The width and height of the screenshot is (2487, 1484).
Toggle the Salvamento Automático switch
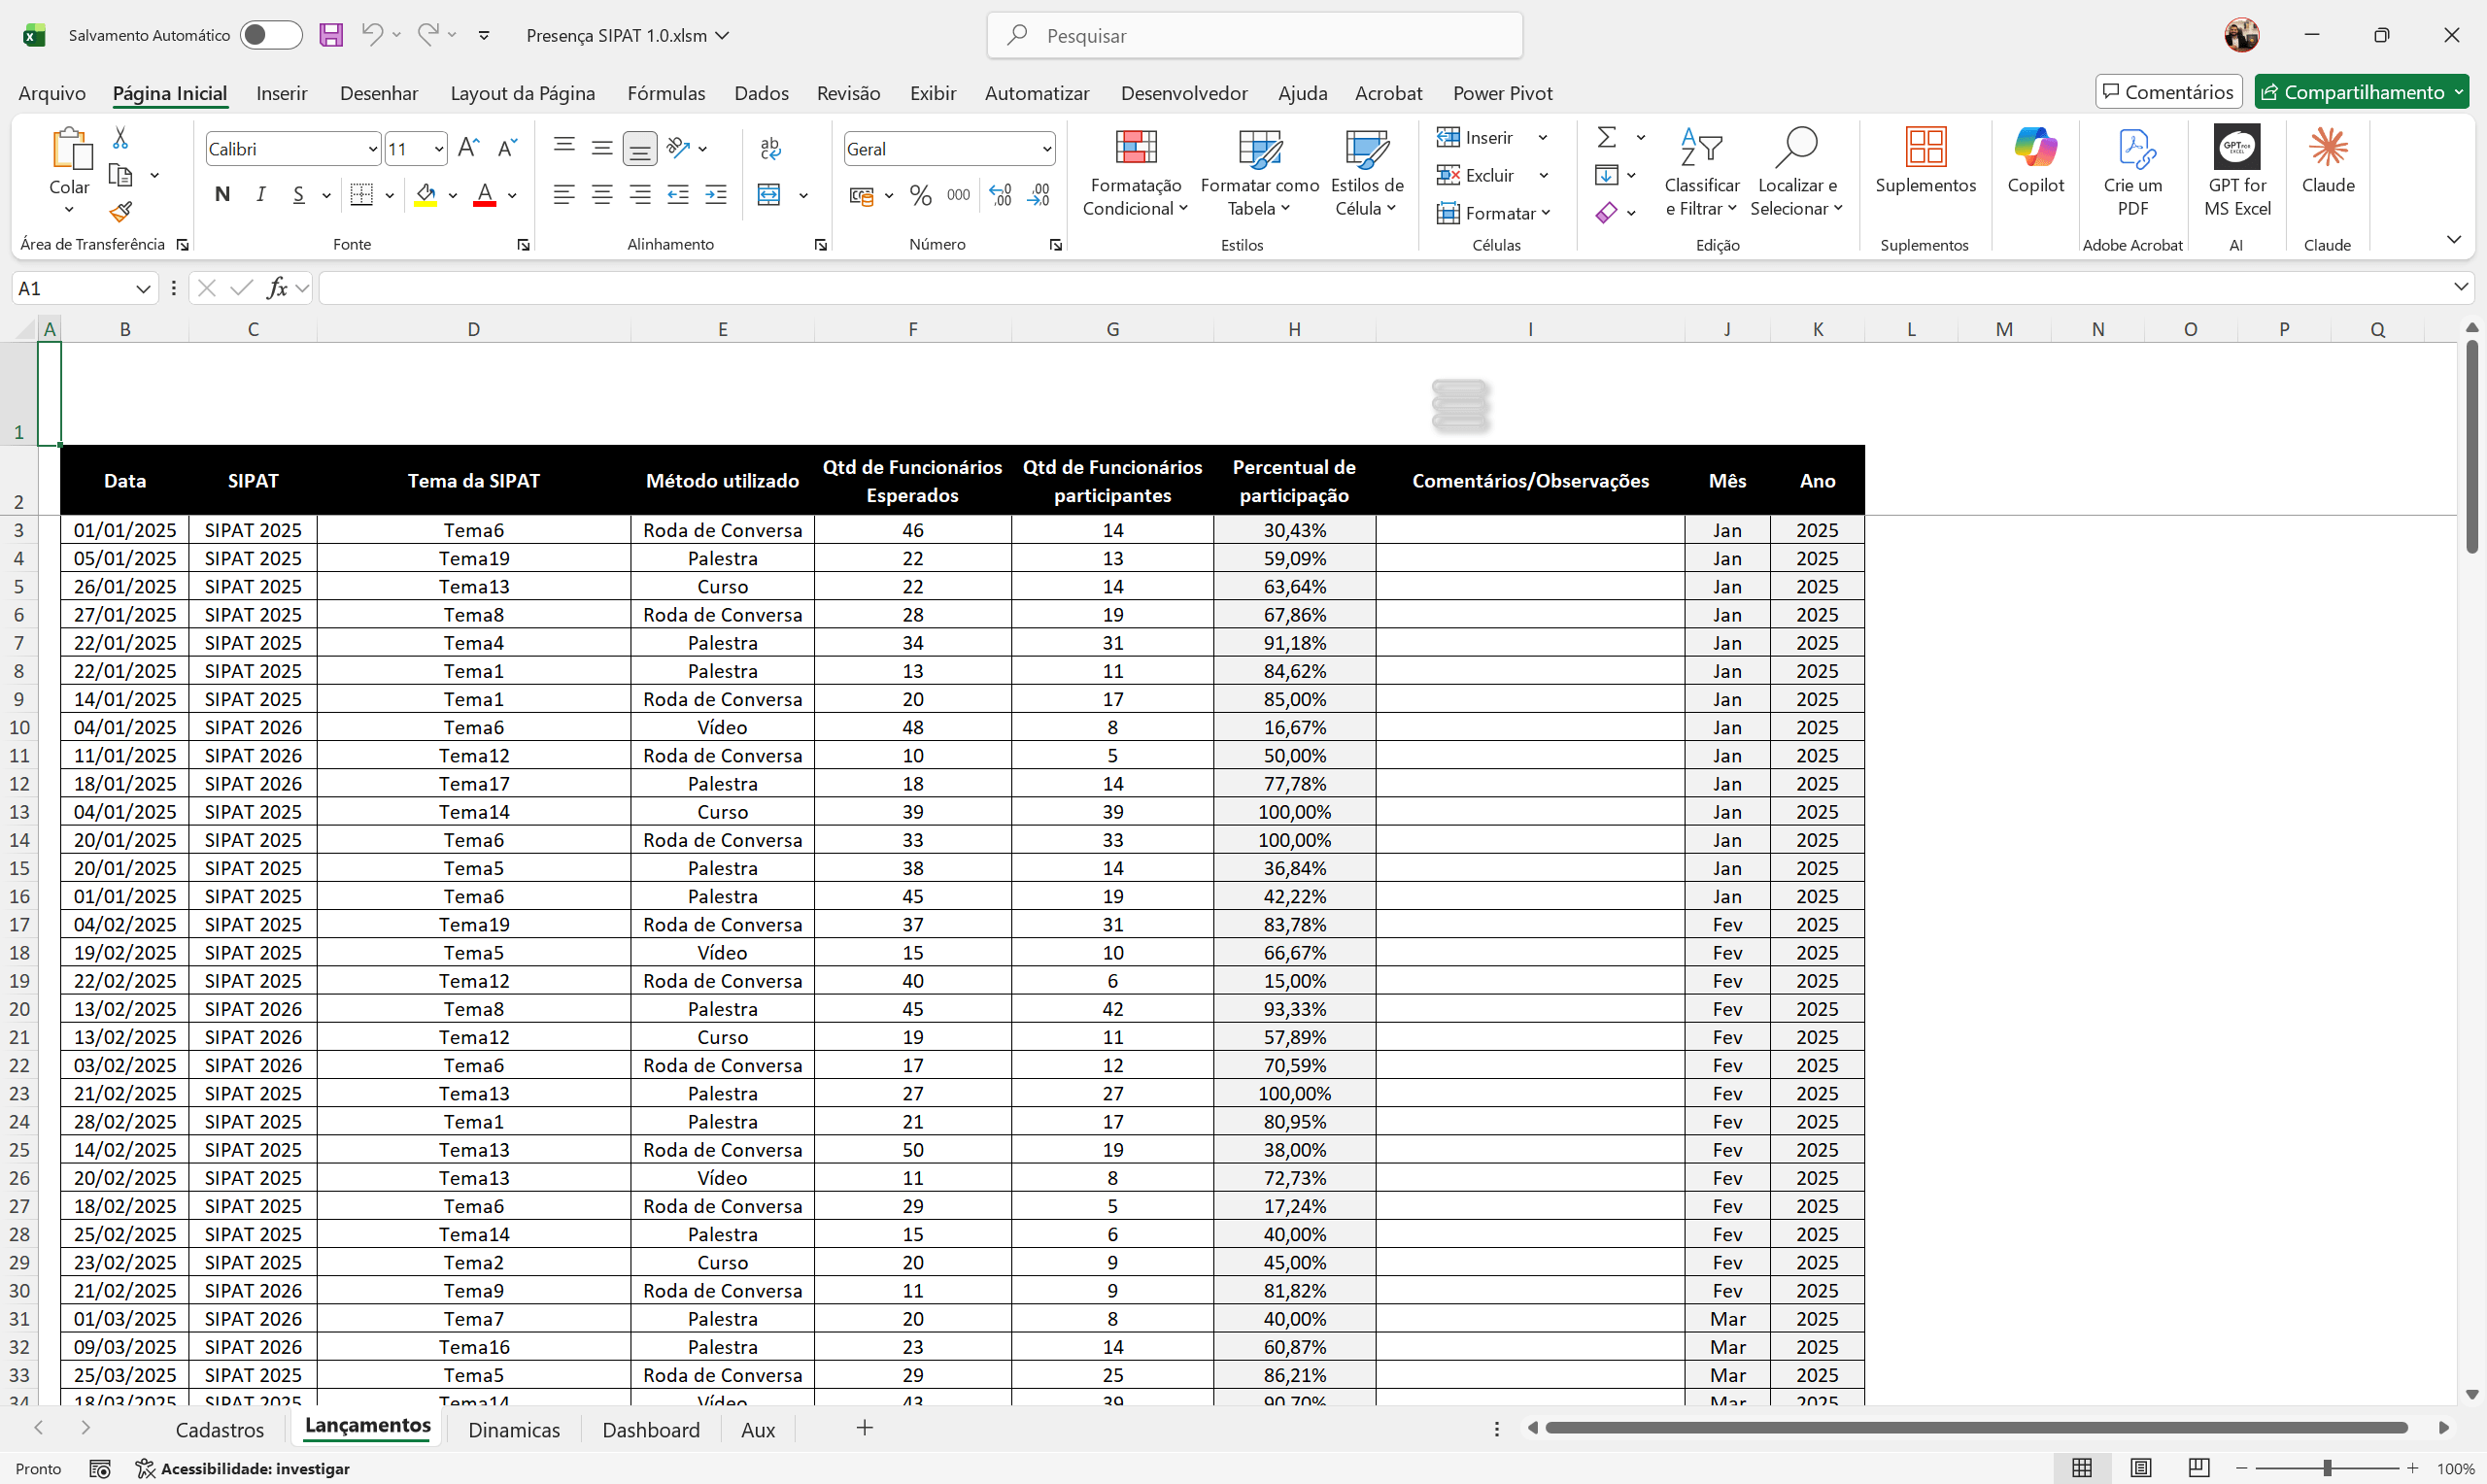coord(272,35)
